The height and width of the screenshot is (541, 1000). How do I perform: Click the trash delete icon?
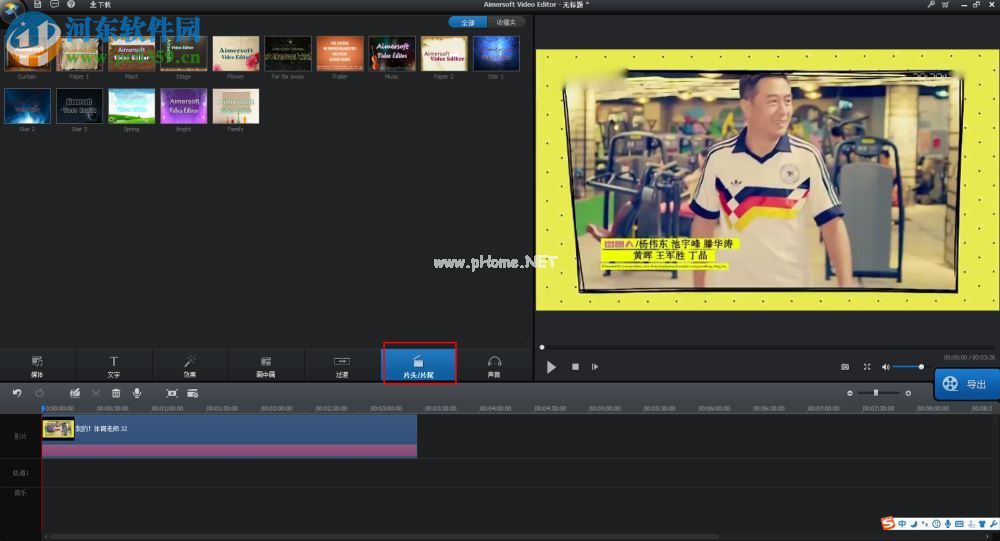(116, 393)
